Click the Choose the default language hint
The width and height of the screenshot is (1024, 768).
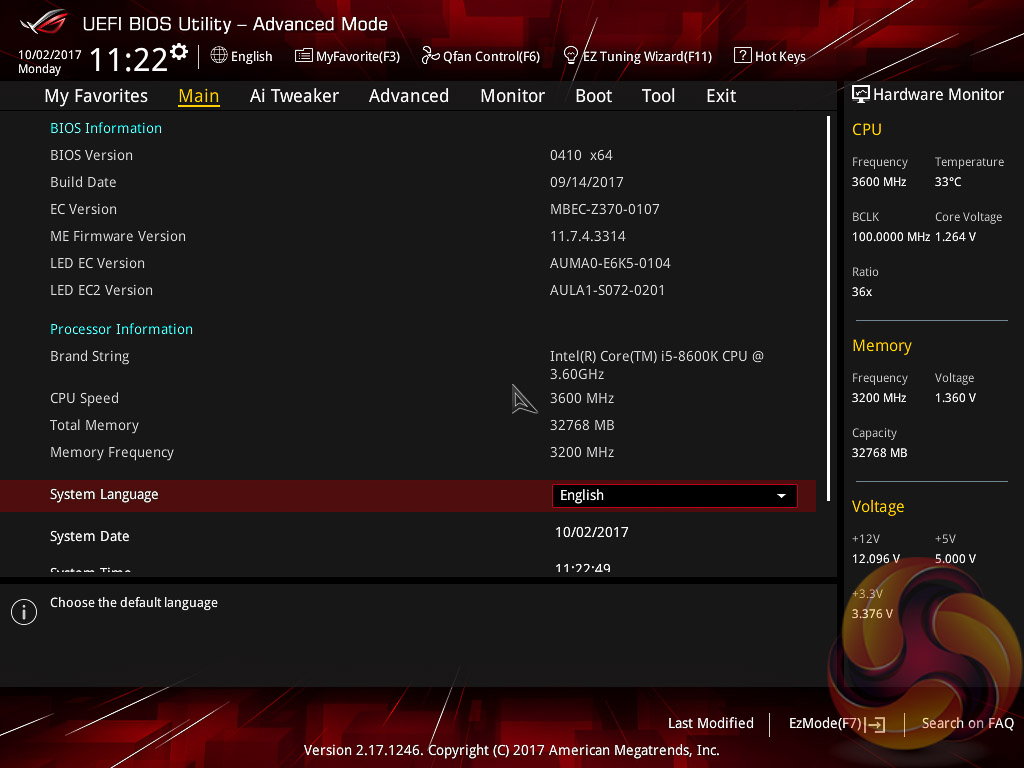(x=134, y=603)
